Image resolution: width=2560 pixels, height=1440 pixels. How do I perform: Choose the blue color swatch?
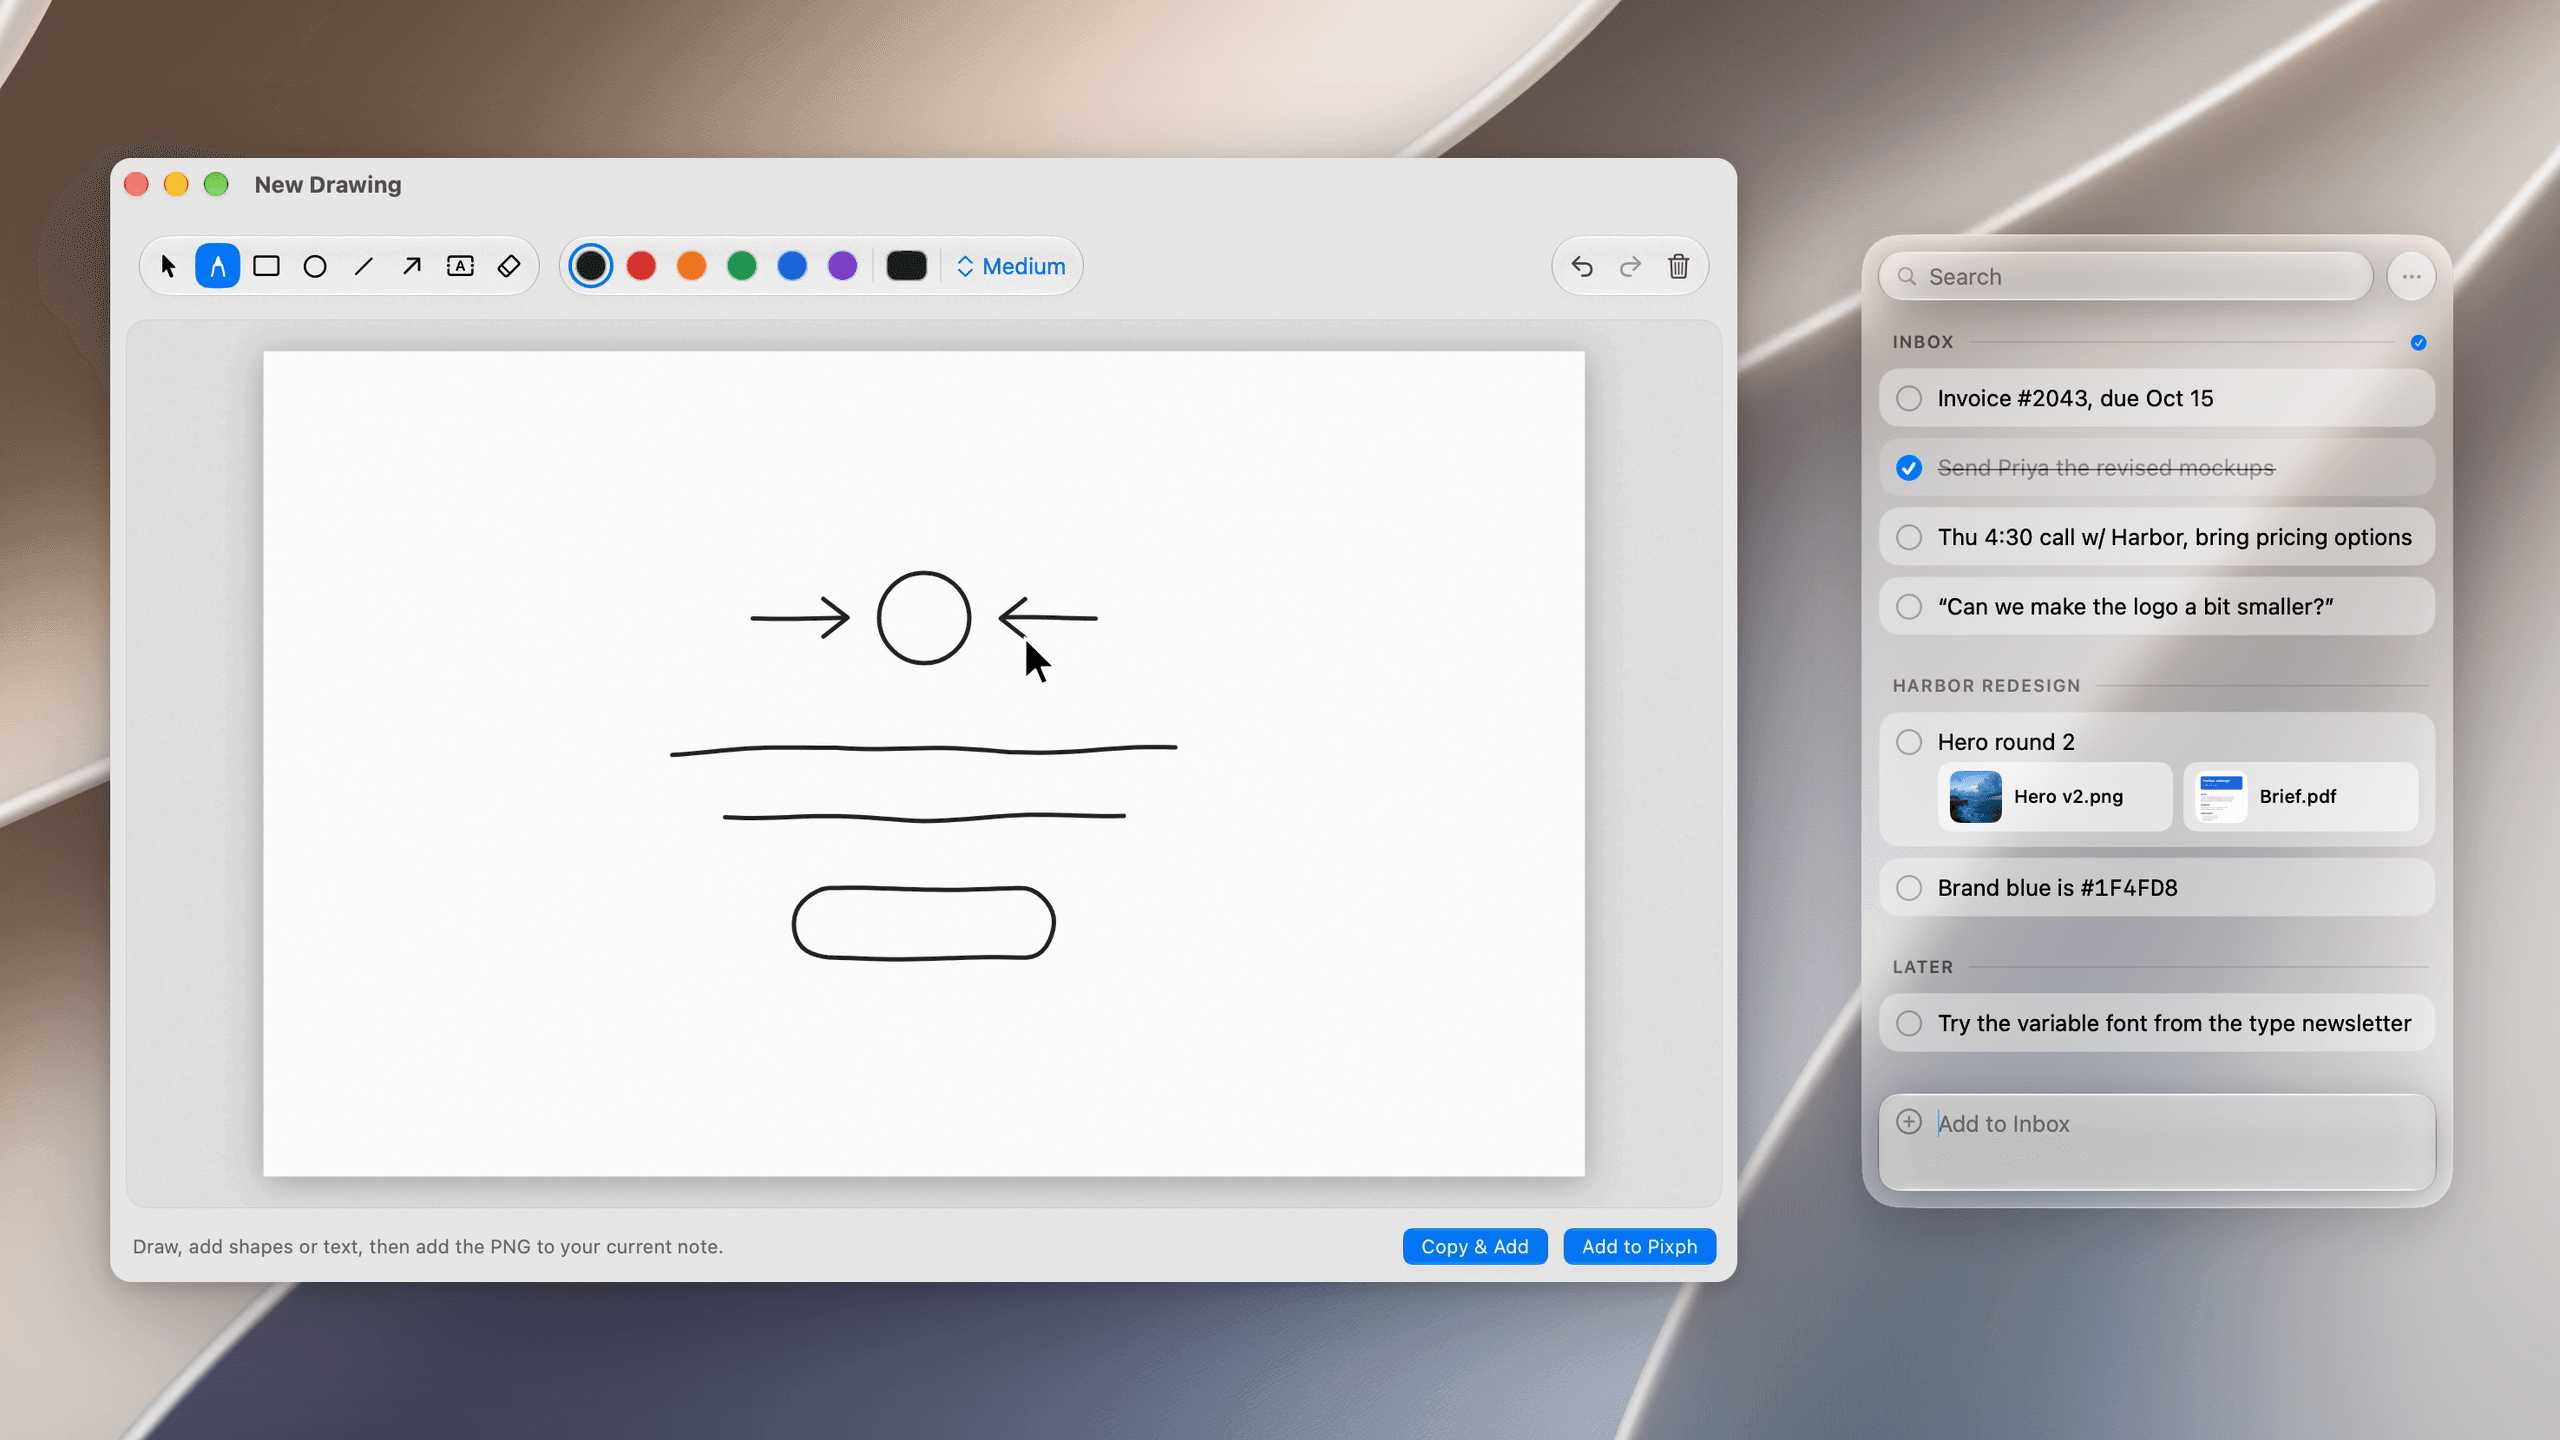pos(792,266)
